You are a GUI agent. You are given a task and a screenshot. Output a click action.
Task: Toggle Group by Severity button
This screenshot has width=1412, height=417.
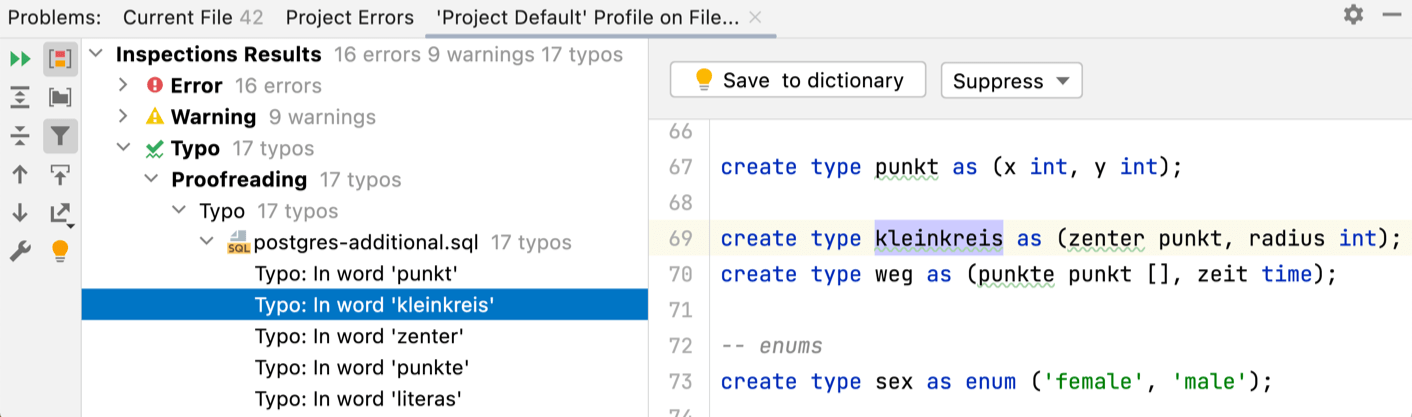click(60, 59)
